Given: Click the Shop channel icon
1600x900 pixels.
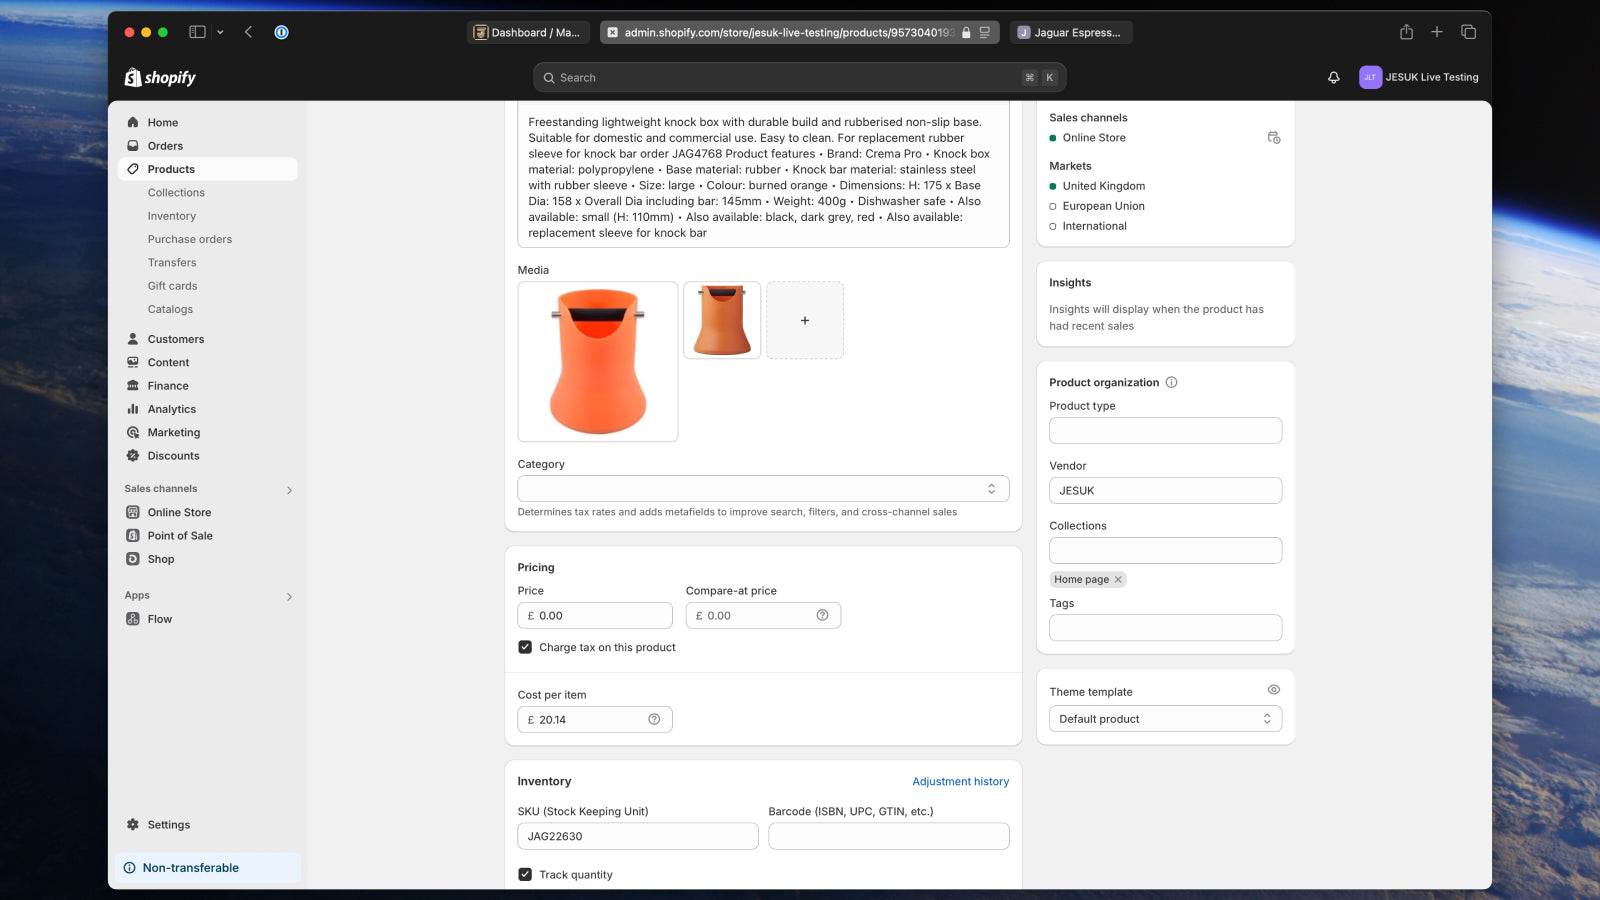Looking at the screenshot, I should (133, 559).
